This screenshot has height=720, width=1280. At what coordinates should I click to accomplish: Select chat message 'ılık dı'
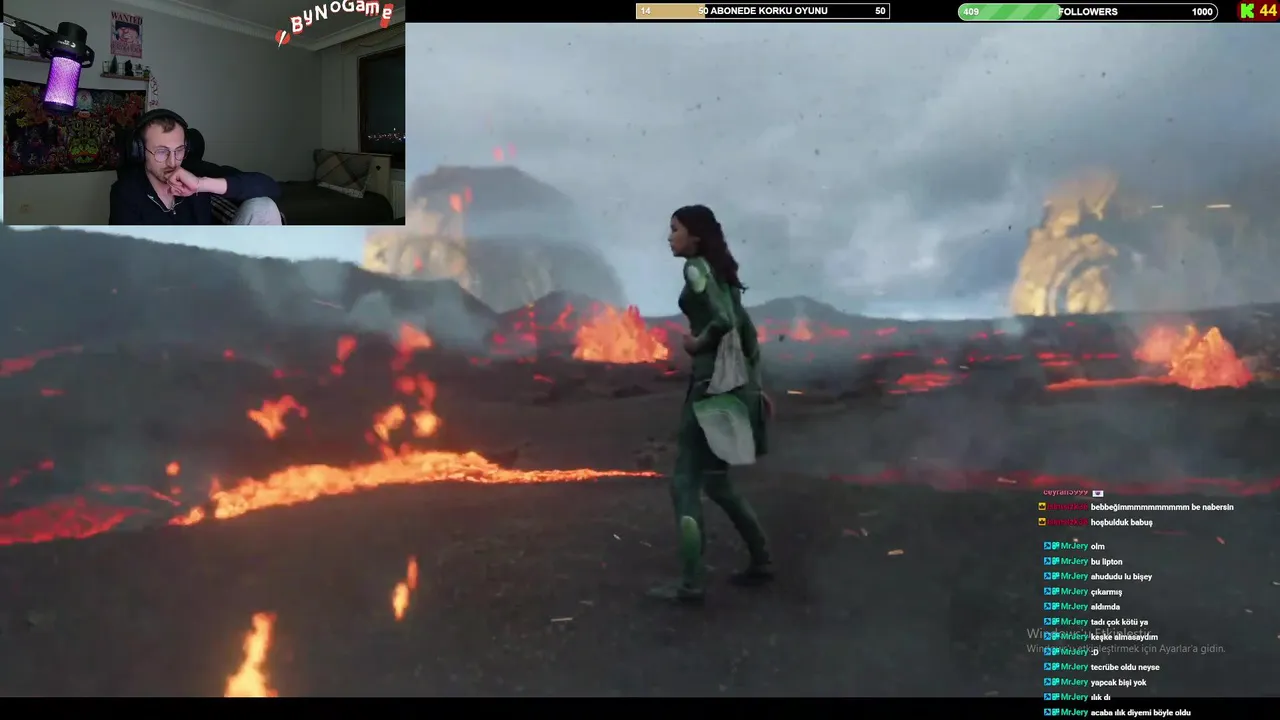(x=1102, y=697)
